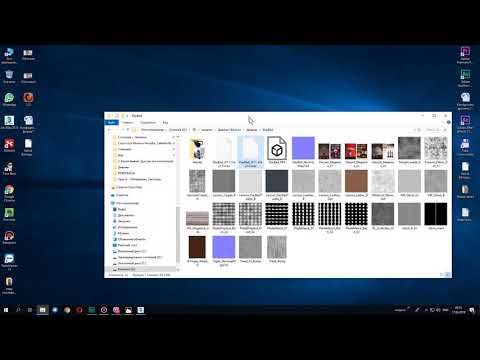480x360 pixels.
Task: Open the red Opera icon in taskbar
Action: 79,310
